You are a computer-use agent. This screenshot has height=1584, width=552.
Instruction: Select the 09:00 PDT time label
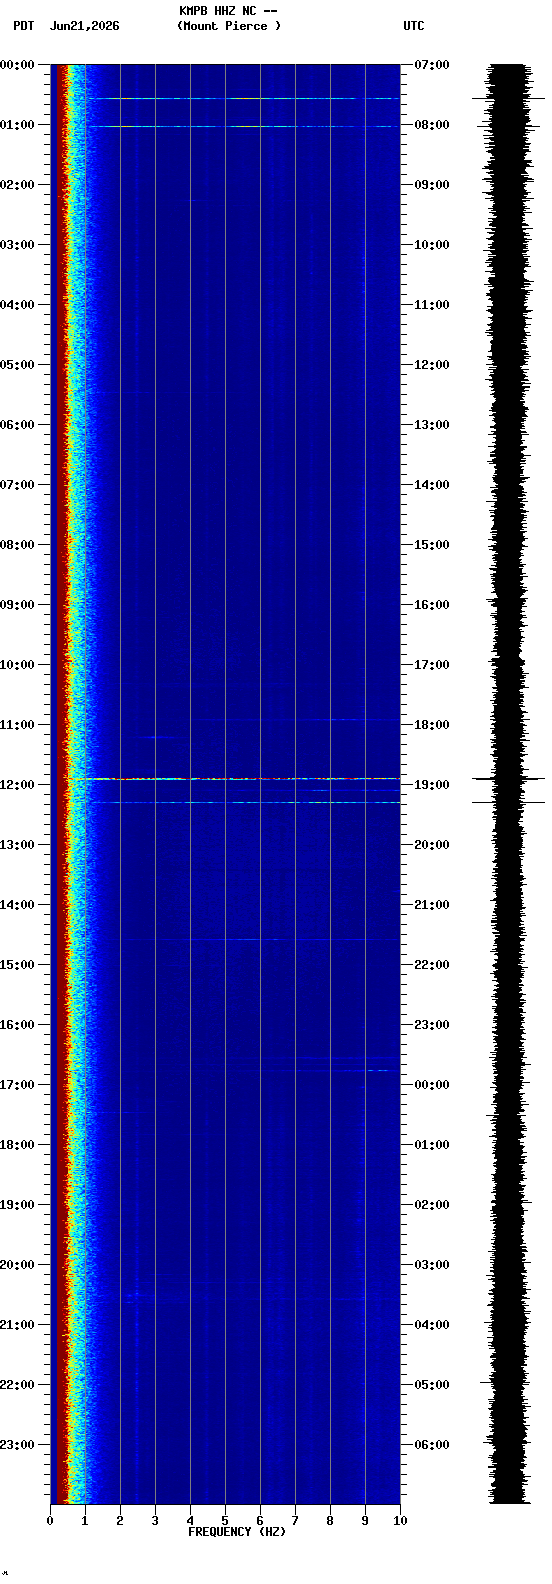click(18, 605)
